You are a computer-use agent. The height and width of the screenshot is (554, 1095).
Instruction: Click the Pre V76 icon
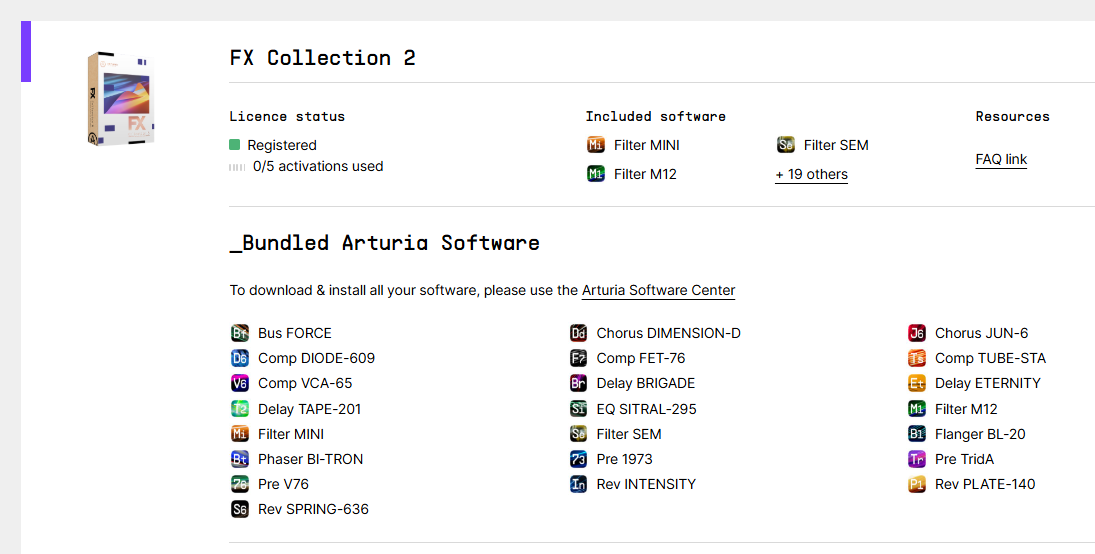pyautogui.click(x=240, y=484)
